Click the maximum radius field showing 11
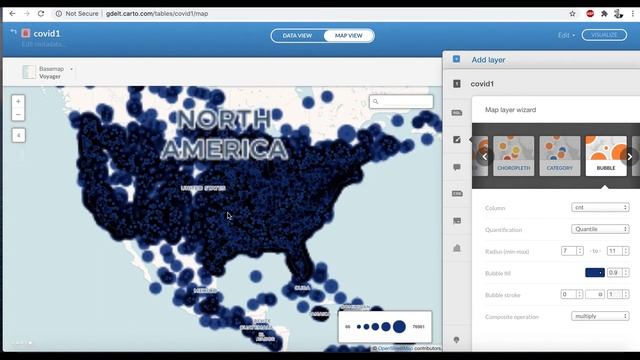This screenshot has height=360, width=640. pyautogui.click(x=618, y=251)
